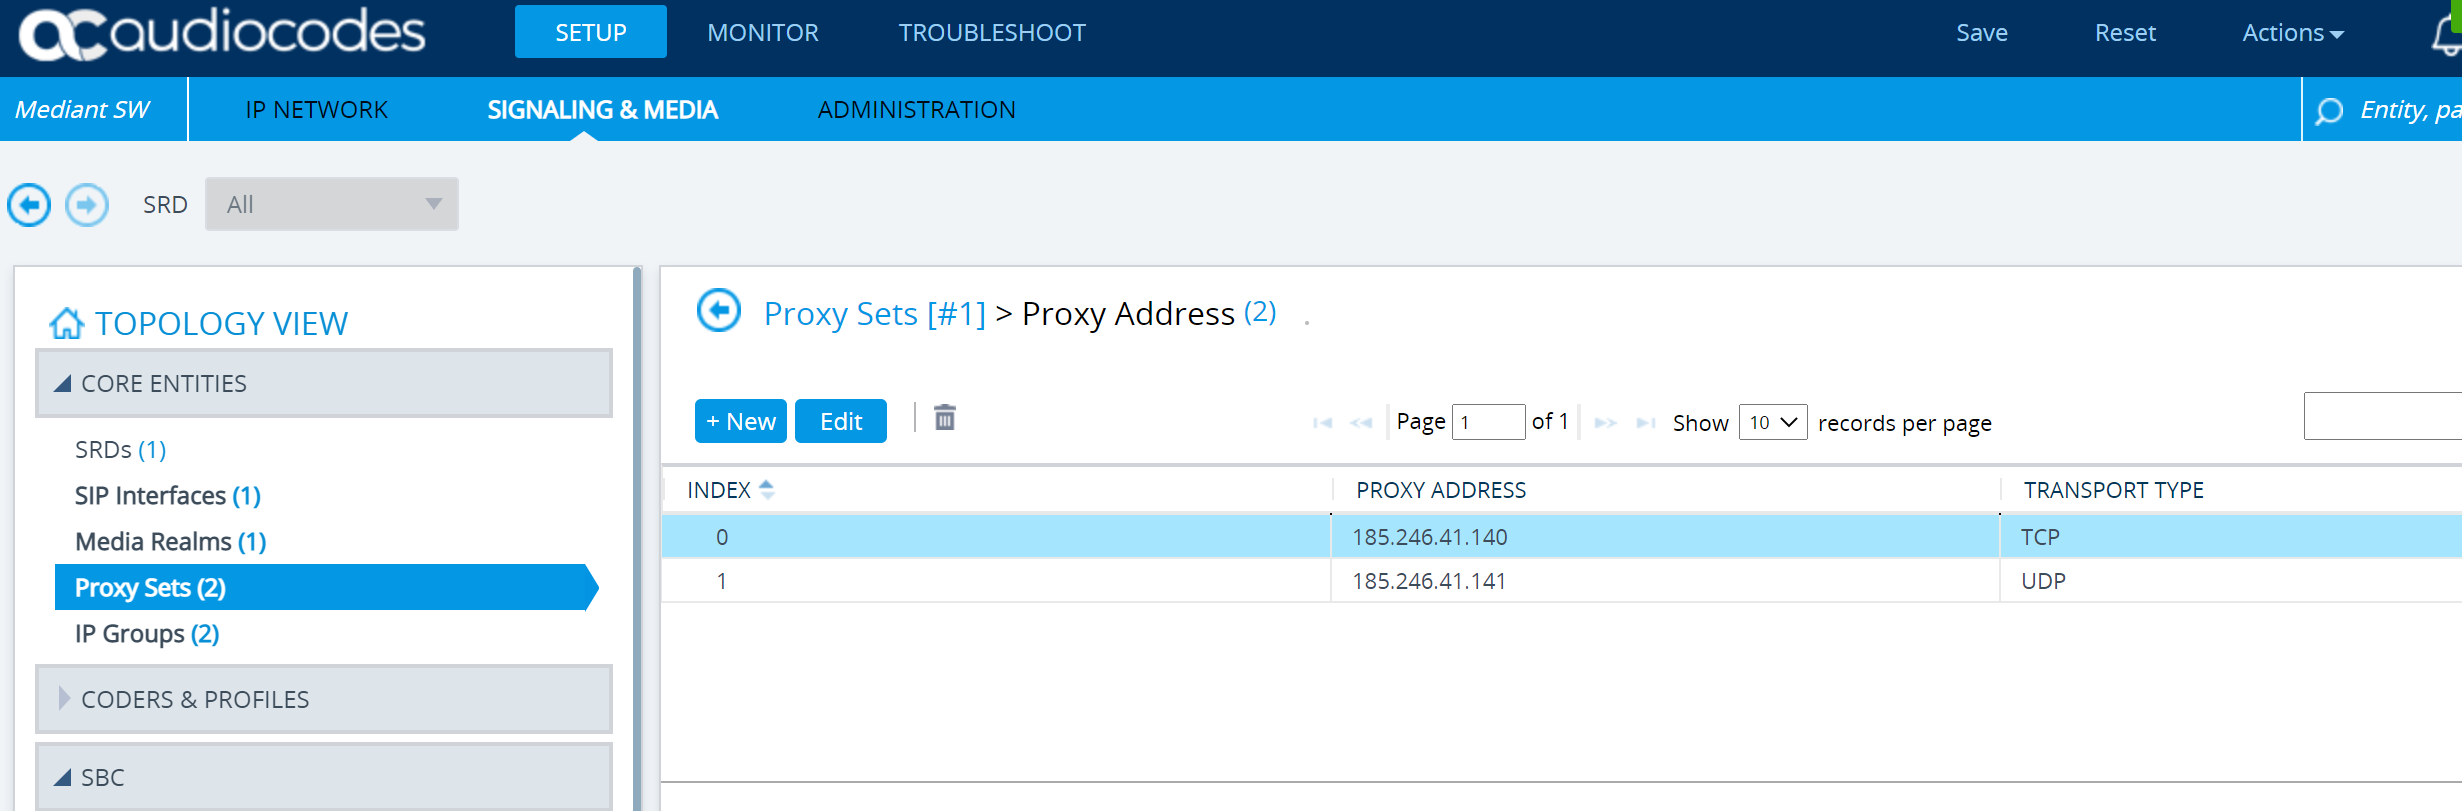Image resolution: width=2462 pixels, height=811 pixels.
Task: Click the Page number input field
Action: click(1487, 423)
